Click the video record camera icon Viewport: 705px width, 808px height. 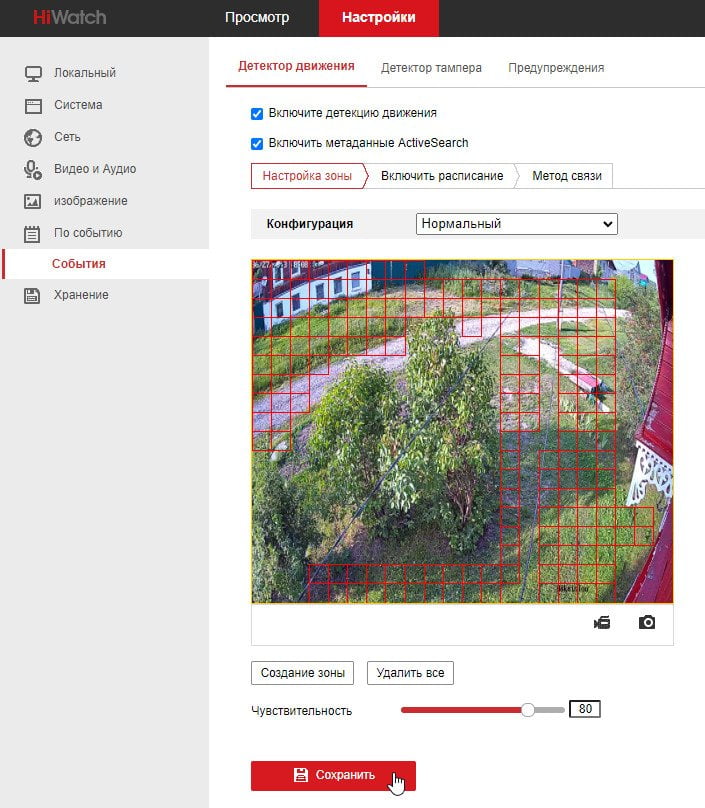click(x=602, y=622)
